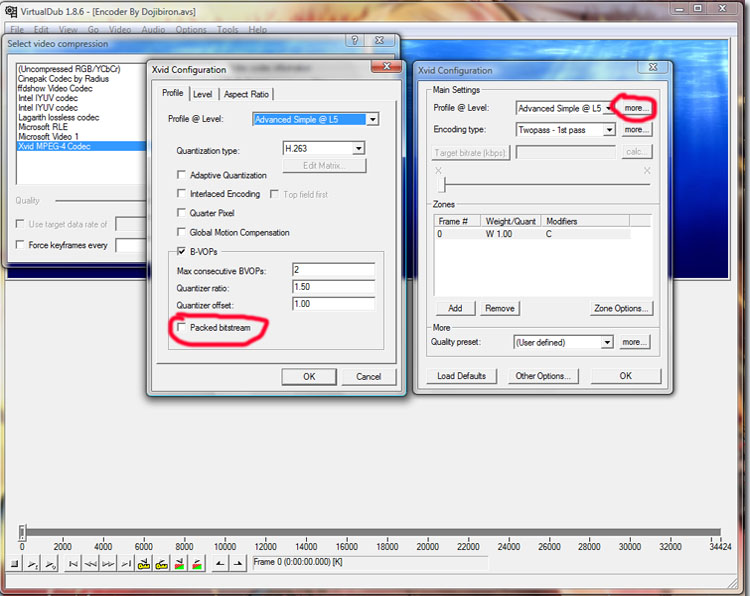The height and width of the screenshot is (596, 750).
Task: Click the help question mark in Select video compression
Action: (x=354, y=40)
